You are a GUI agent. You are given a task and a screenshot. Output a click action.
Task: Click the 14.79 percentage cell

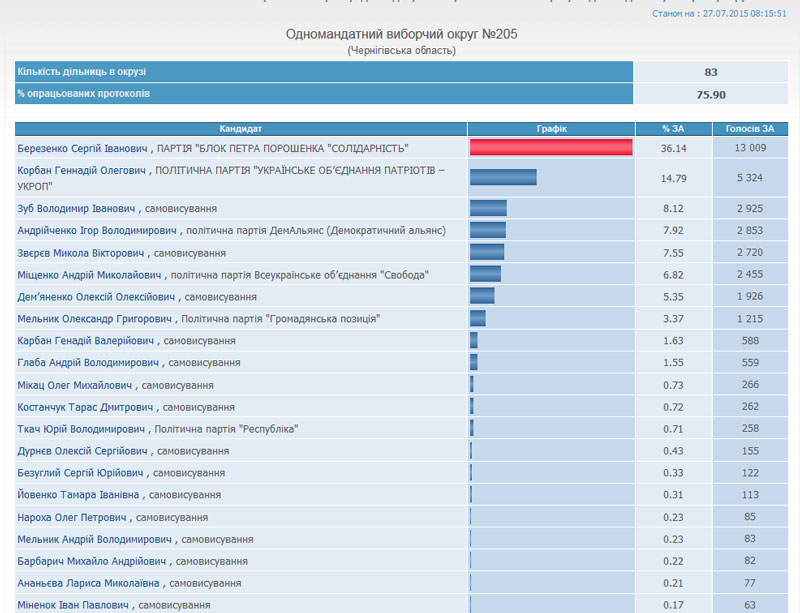tap(673, 179)
